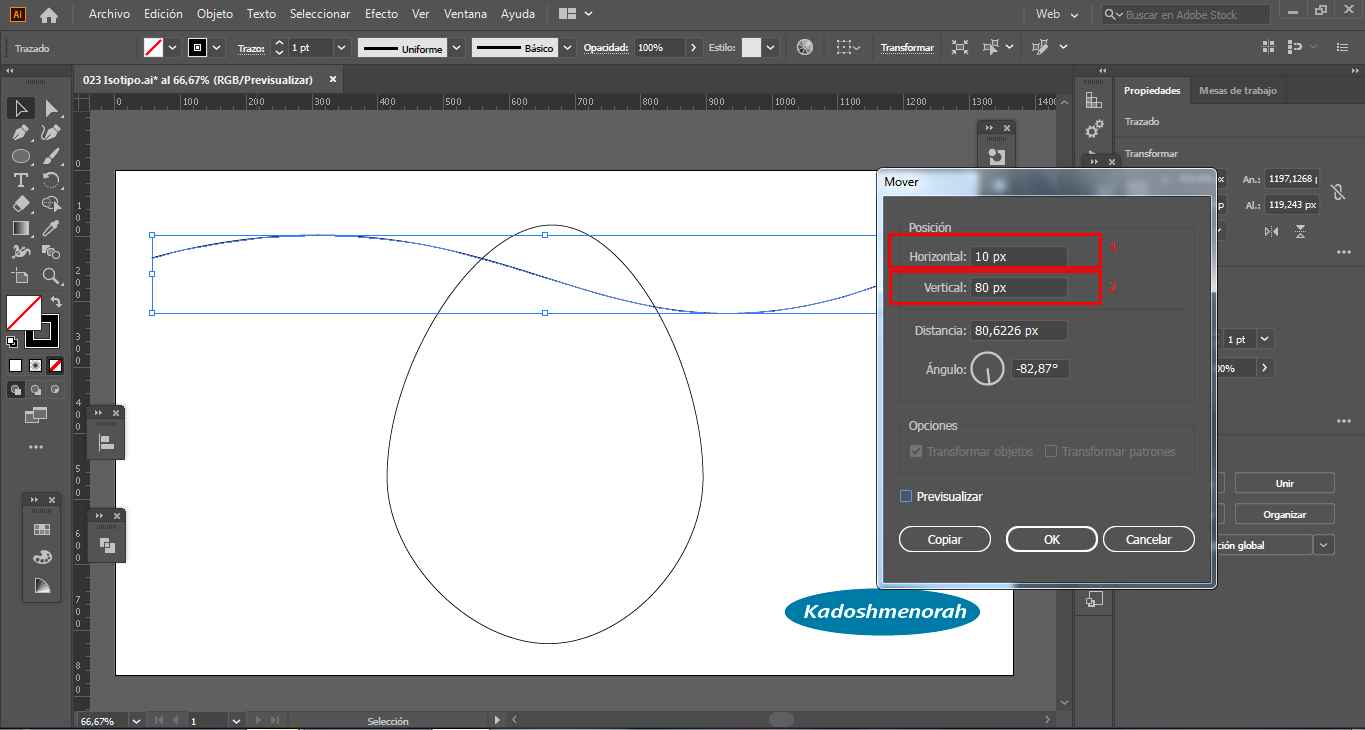Click the Home icon

tap(48, 15)
